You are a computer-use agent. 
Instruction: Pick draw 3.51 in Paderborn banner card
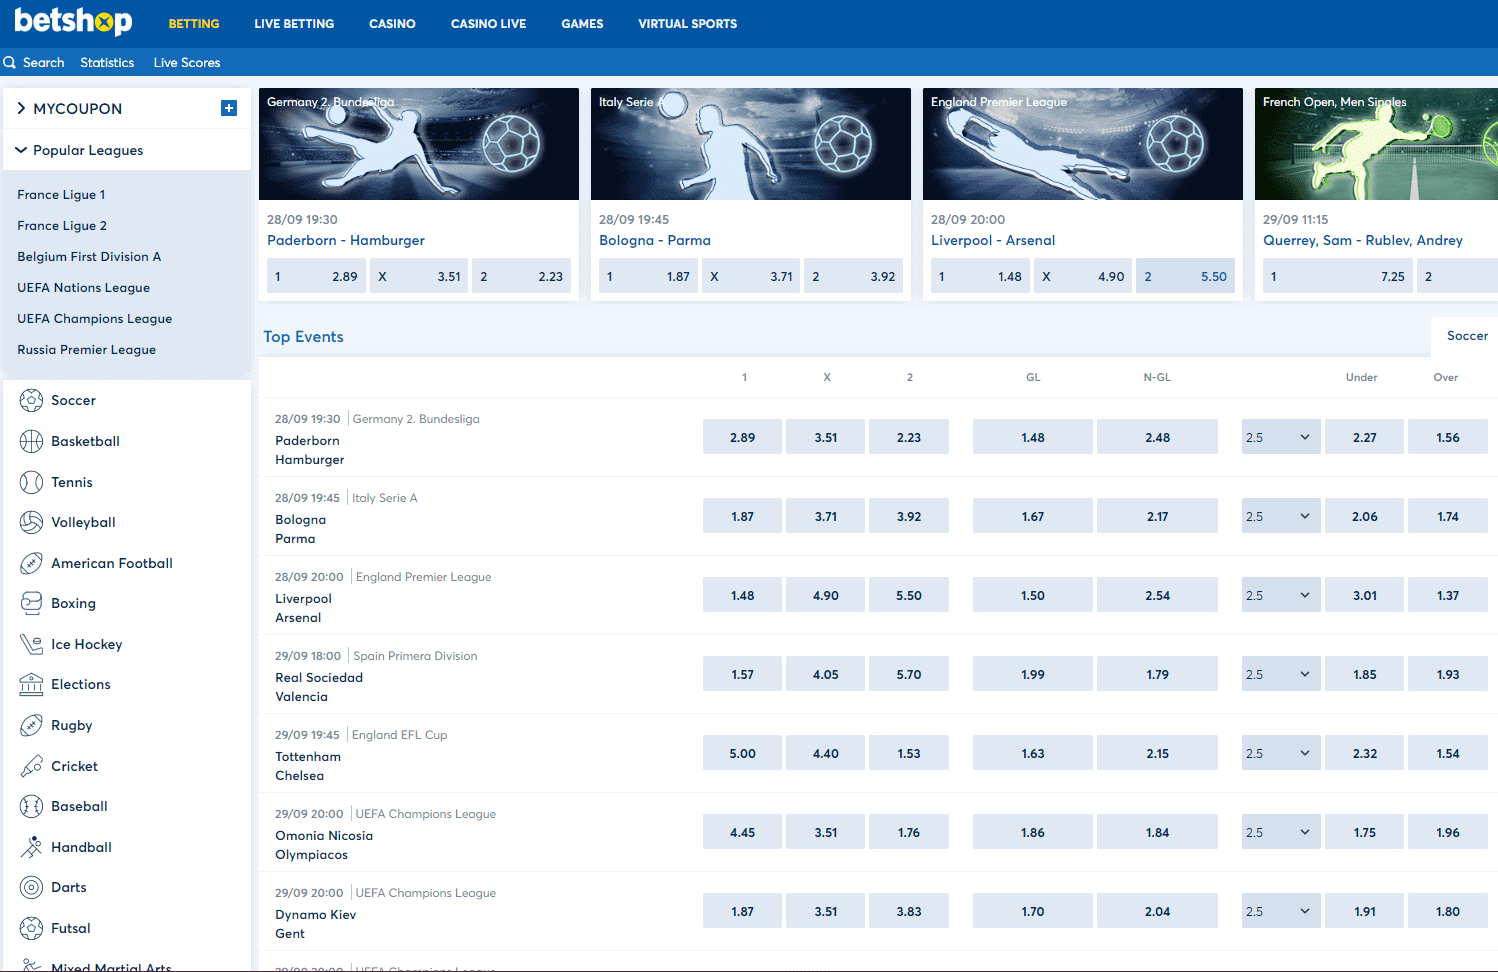[419, 276]
